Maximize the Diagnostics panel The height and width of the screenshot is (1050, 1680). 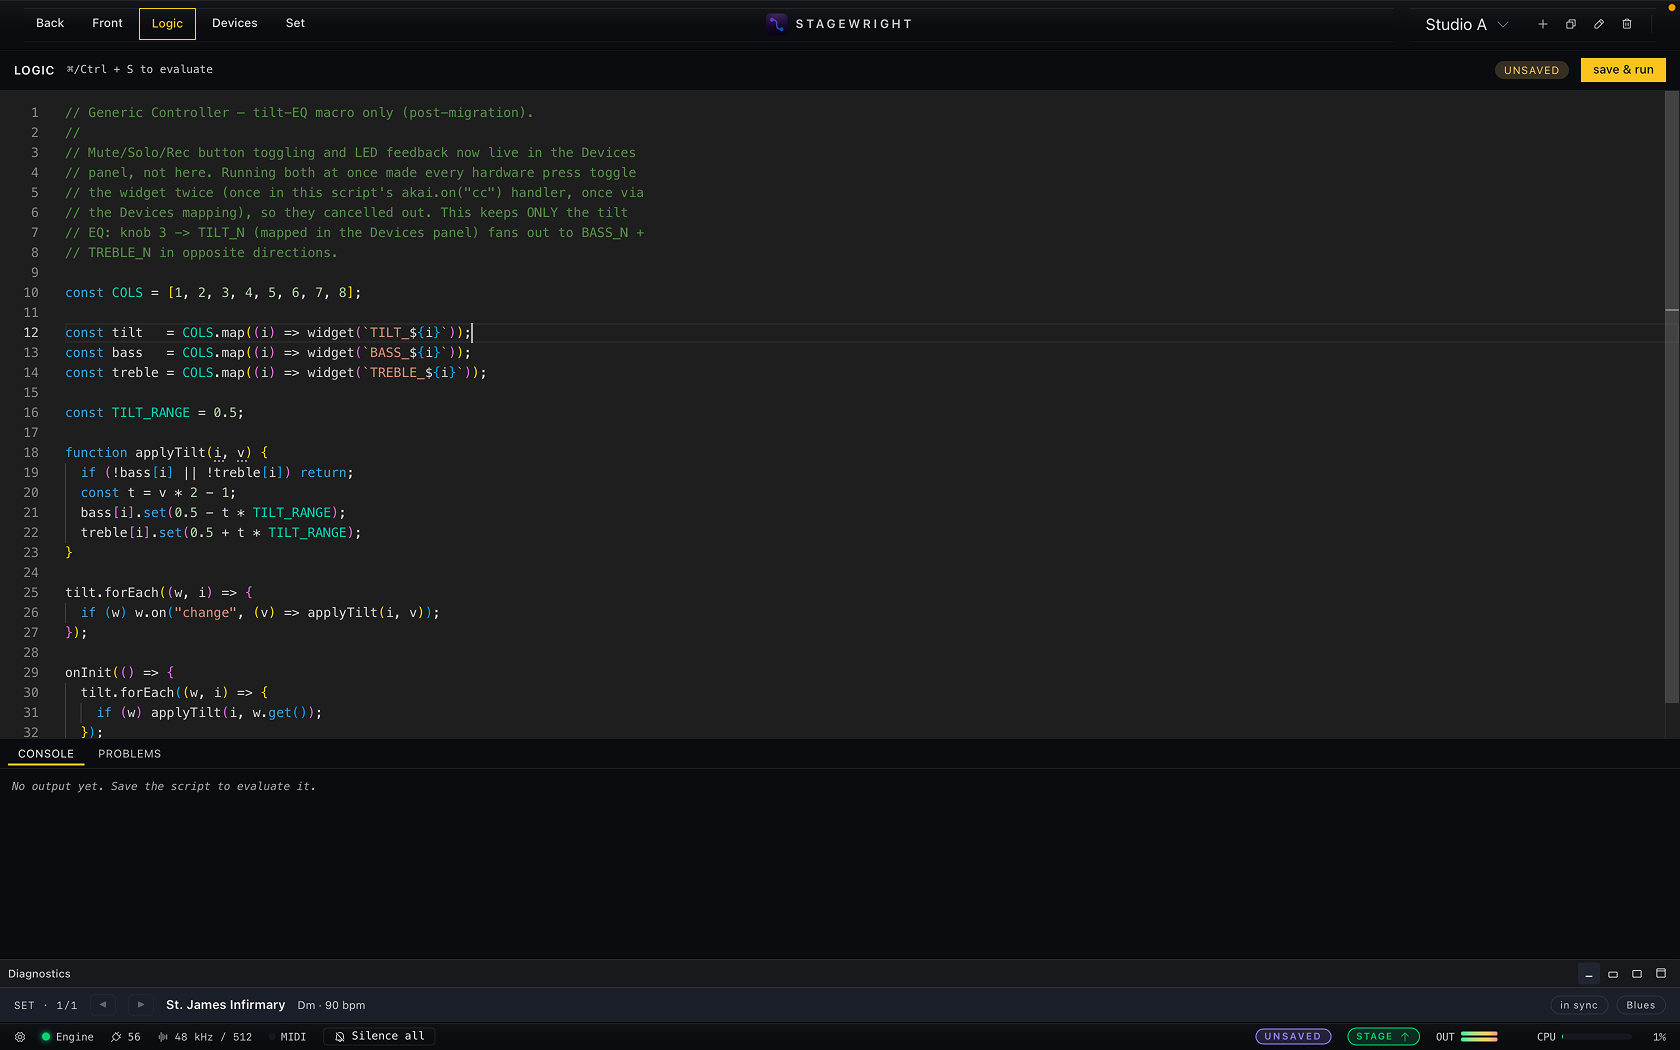point(1661,974)
